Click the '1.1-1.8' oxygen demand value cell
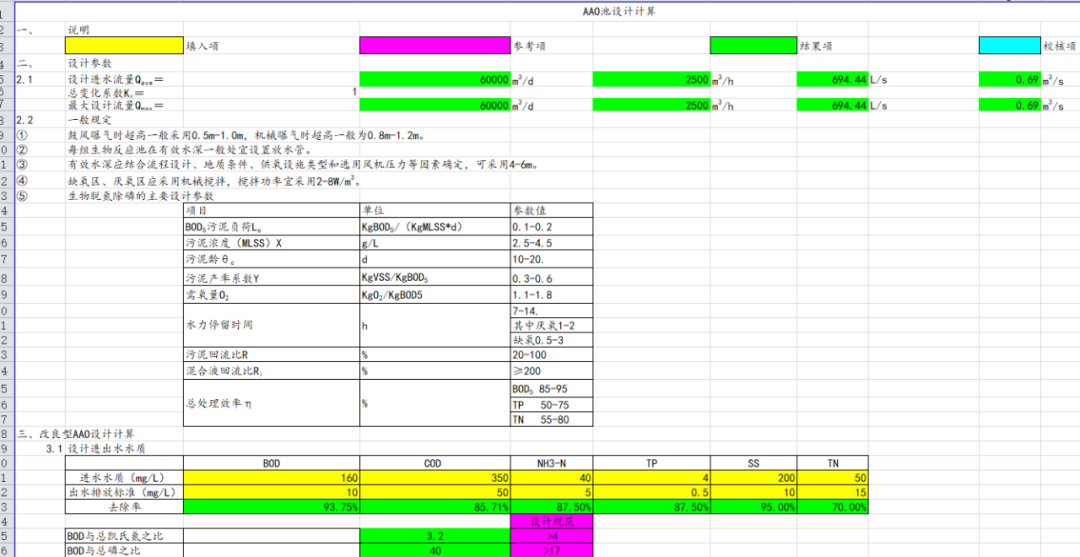 coord(551,295)
